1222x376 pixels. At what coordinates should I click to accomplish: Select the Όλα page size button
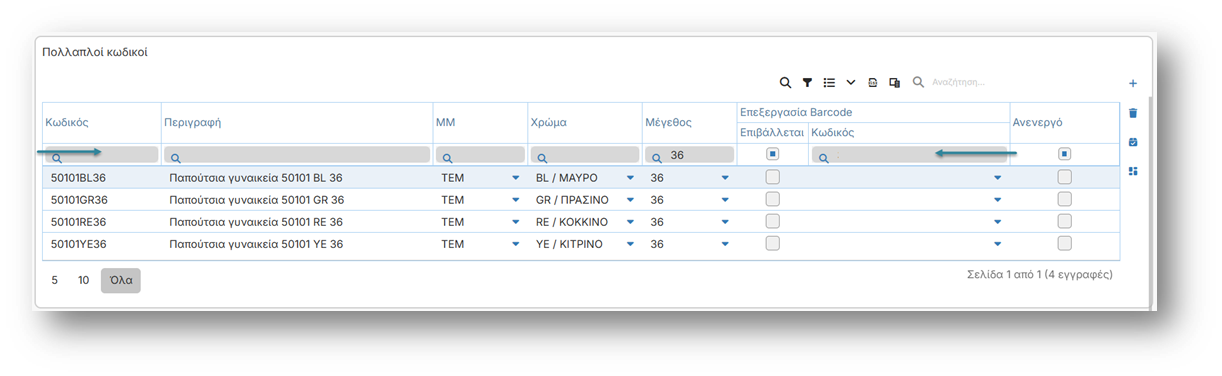pyautogui.click(x=121, y=280)
